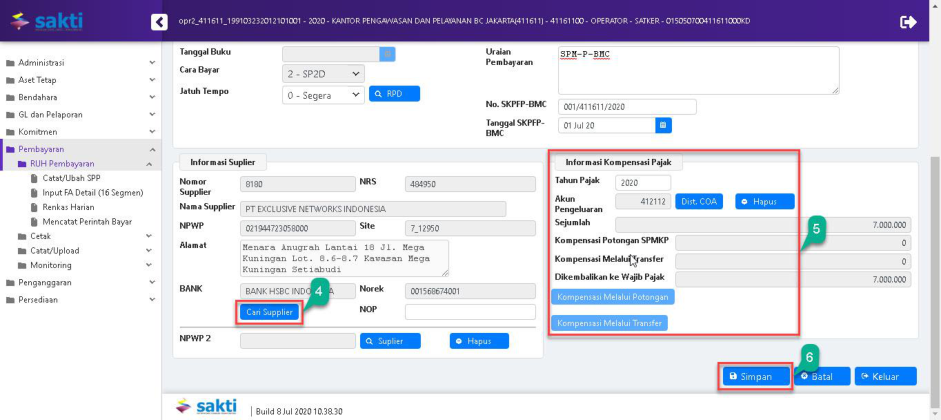Viewport: 941px width, 420px height.
Task: Open calendar icon beside Tanggal SKPFP-BMC
Action: coord(663,126)
